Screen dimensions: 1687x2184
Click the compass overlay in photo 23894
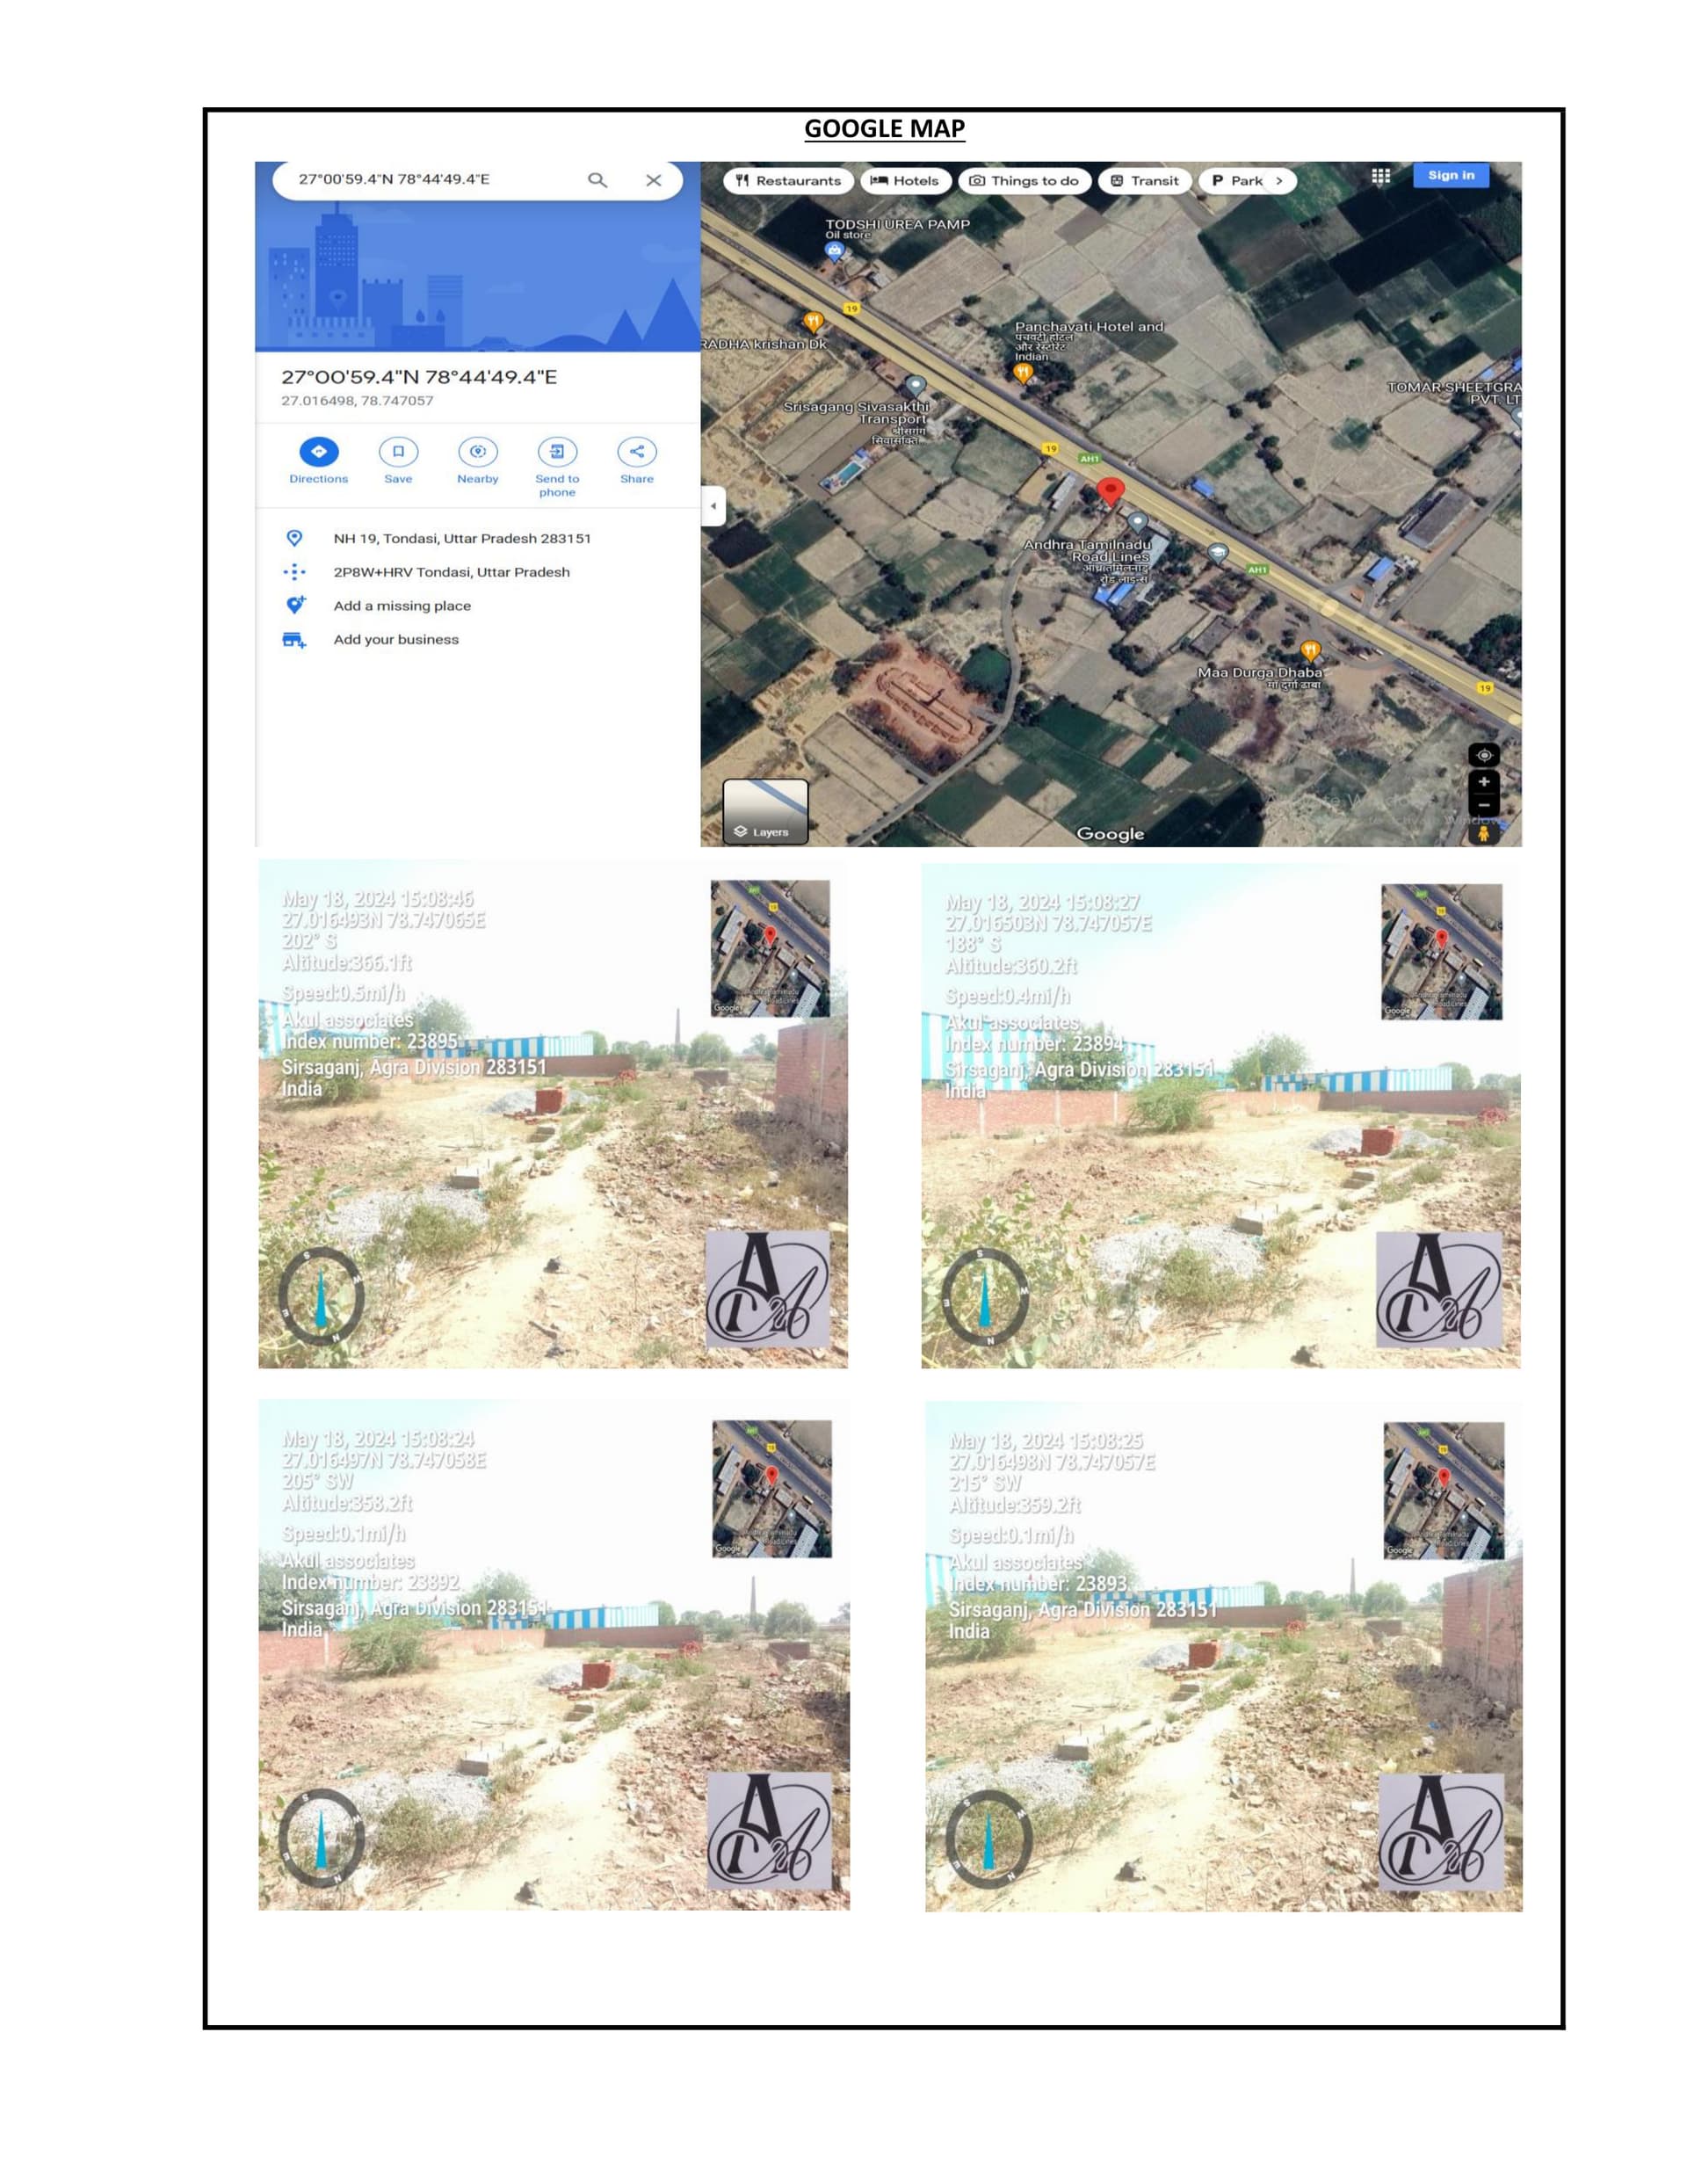pos(986,1298)
